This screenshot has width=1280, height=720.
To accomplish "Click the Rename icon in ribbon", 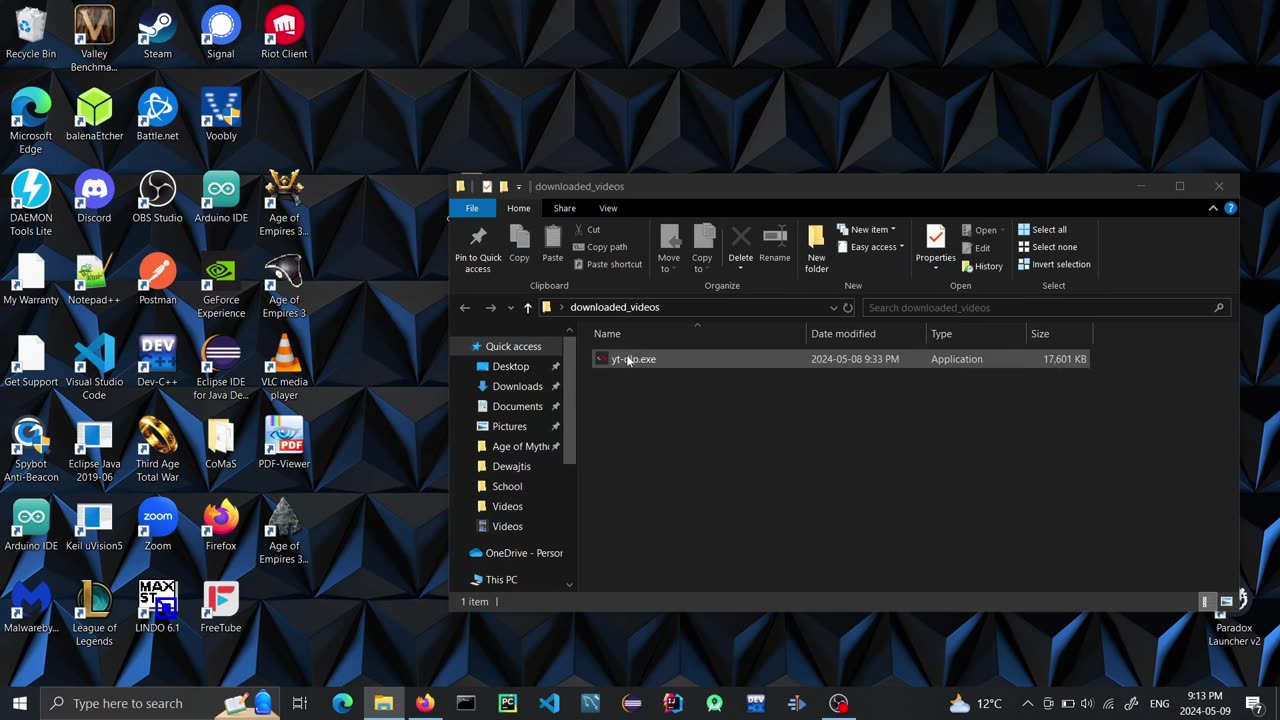I will [x=775, y=245].
